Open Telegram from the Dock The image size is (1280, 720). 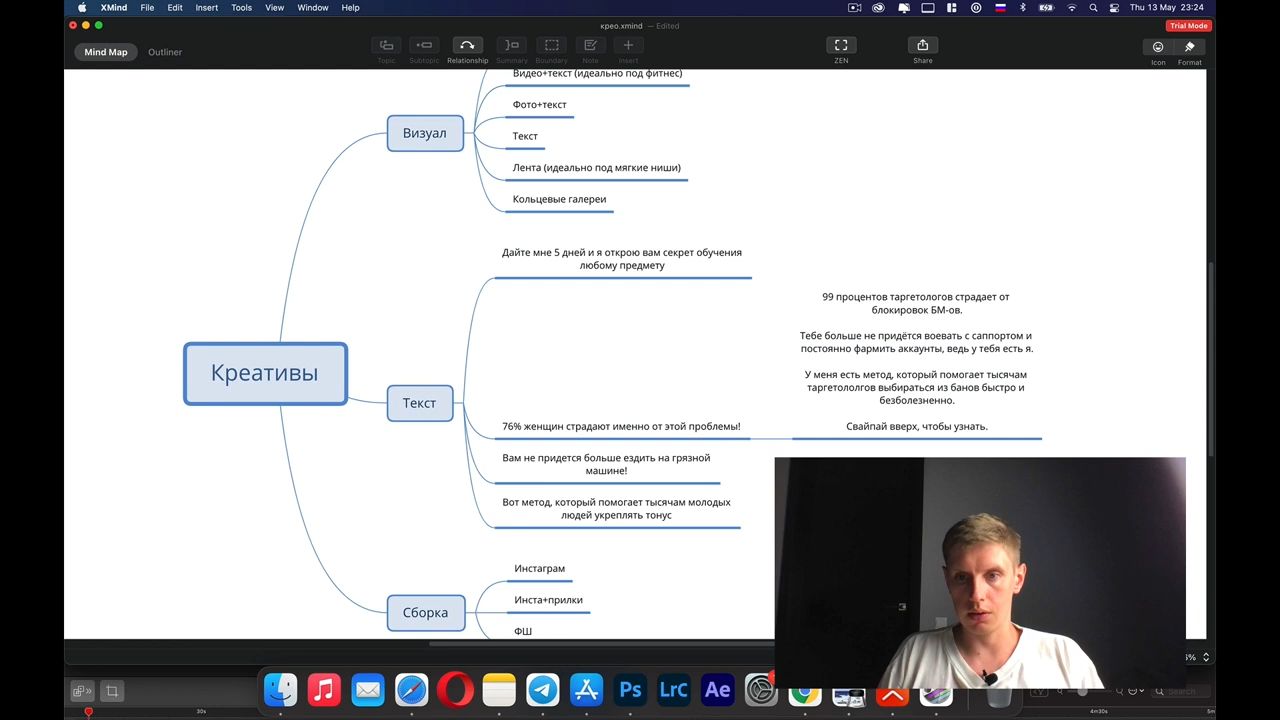543,690
